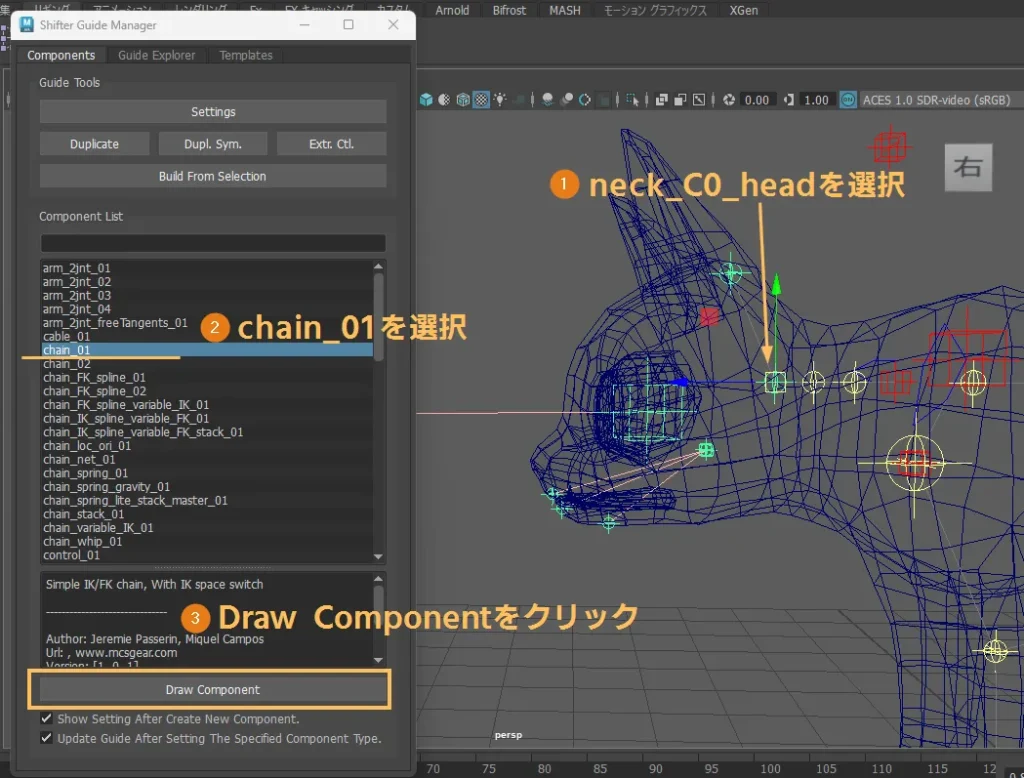The image size is (1024, 778).
Task: Click the viewport exposure icon
Action: click(x=729, y=100)
